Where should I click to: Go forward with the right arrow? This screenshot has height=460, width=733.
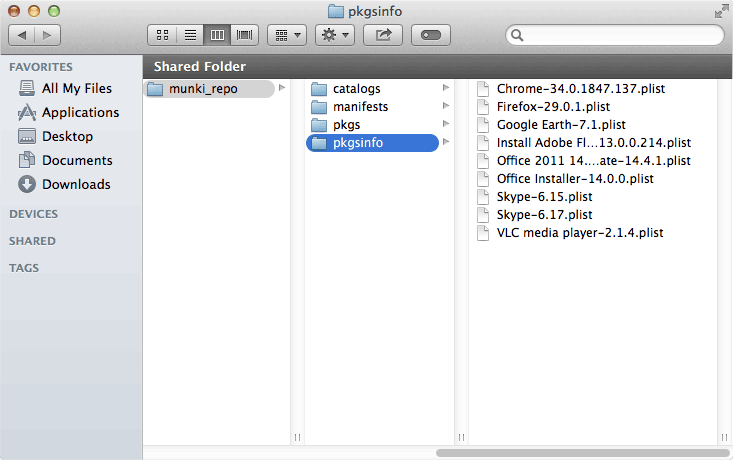click(x=47, y=35)
